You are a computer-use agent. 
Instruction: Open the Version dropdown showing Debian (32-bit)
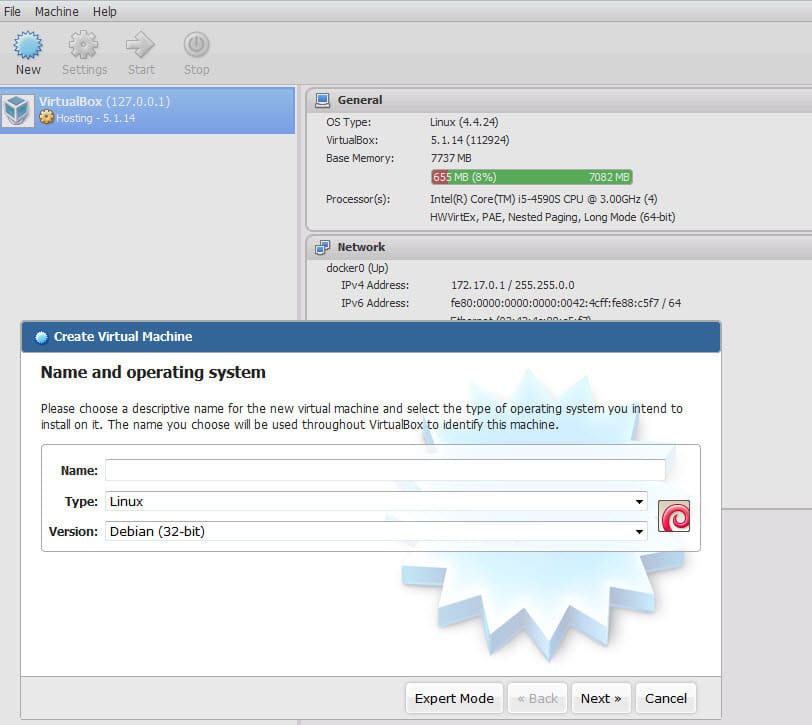(x=376, y=531)
